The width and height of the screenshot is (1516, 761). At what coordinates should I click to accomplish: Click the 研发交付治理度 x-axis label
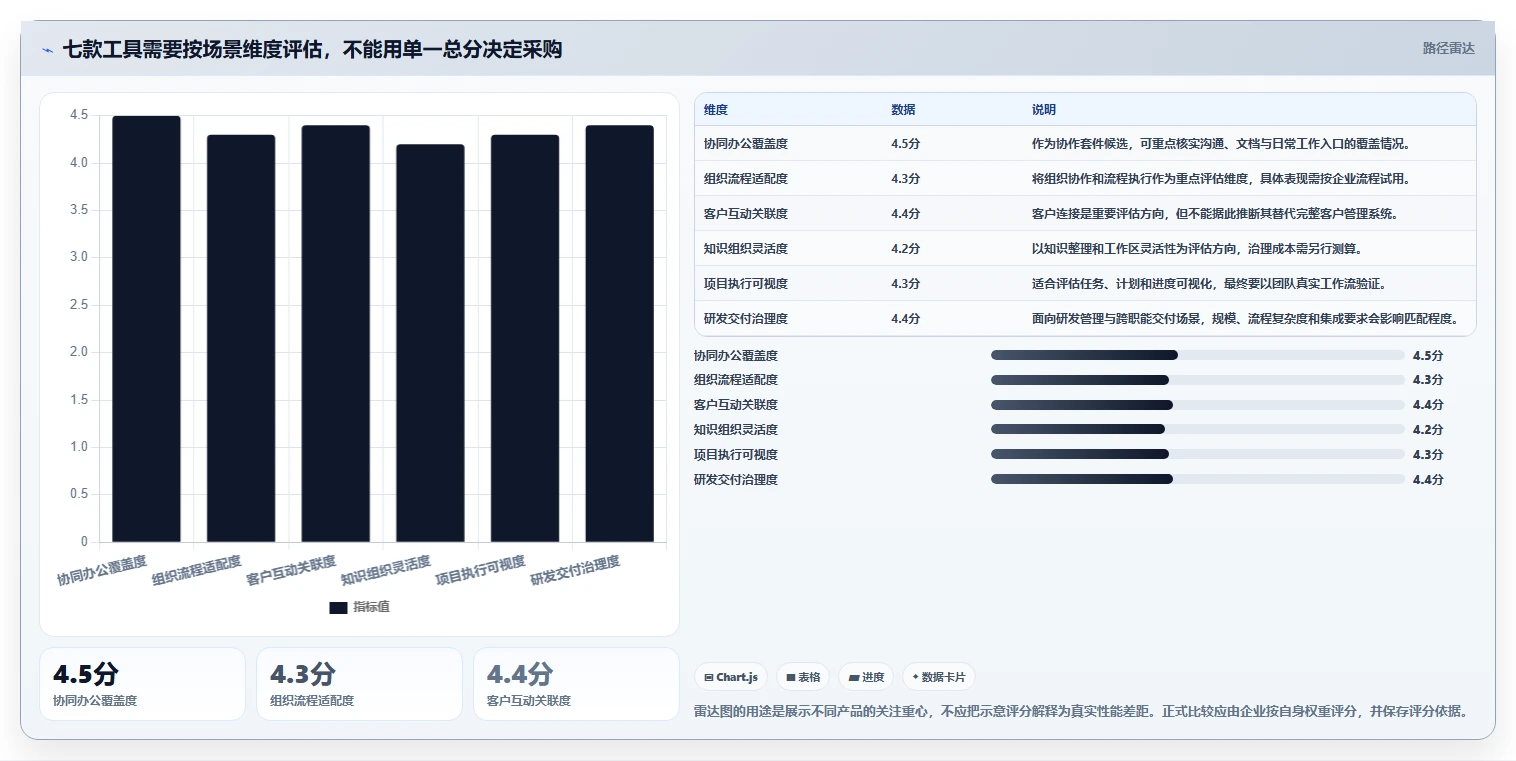575,570
